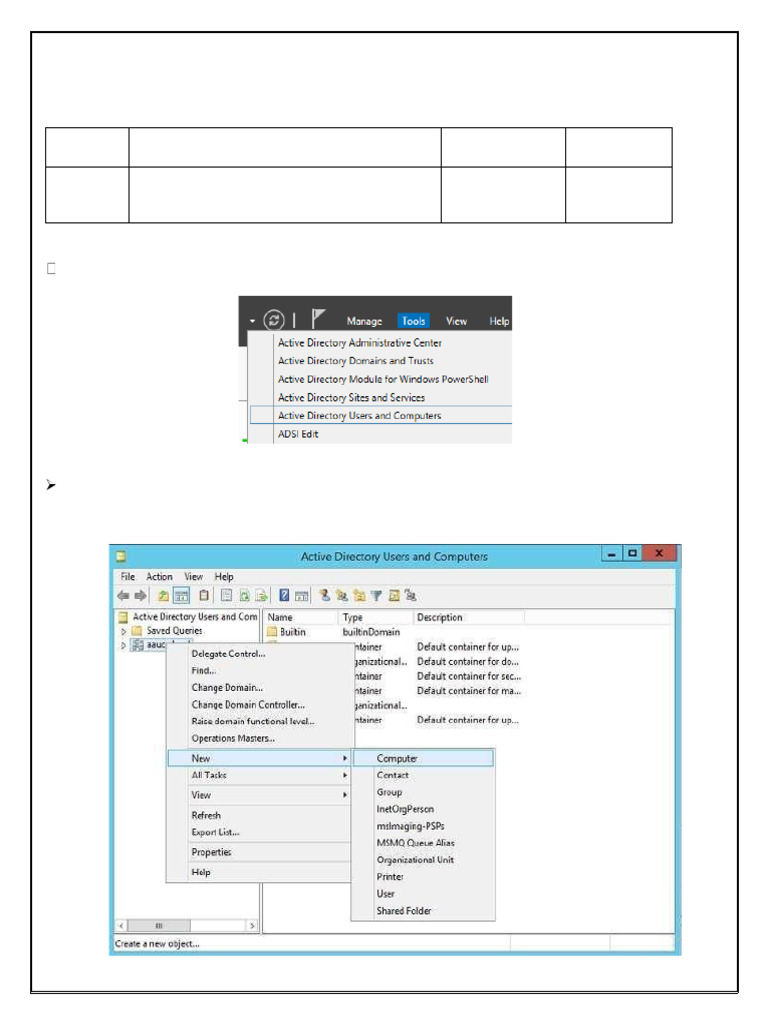768x1024 pixels.
Task: Open the Action menu in ADUC window
Action: coord(159,577)
